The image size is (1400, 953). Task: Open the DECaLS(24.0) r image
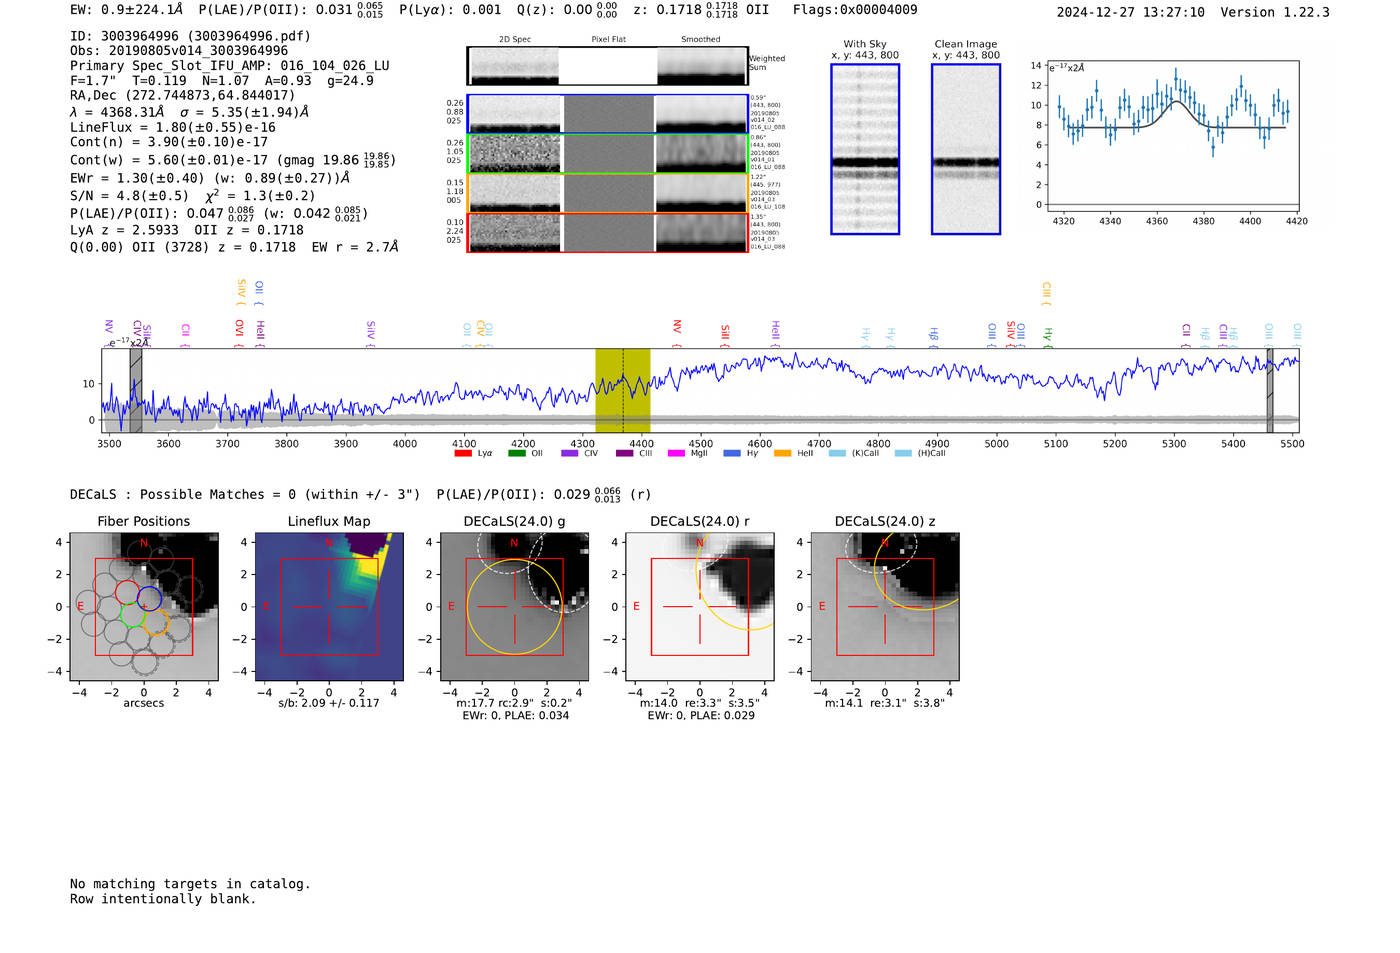[x=700, y=607]
